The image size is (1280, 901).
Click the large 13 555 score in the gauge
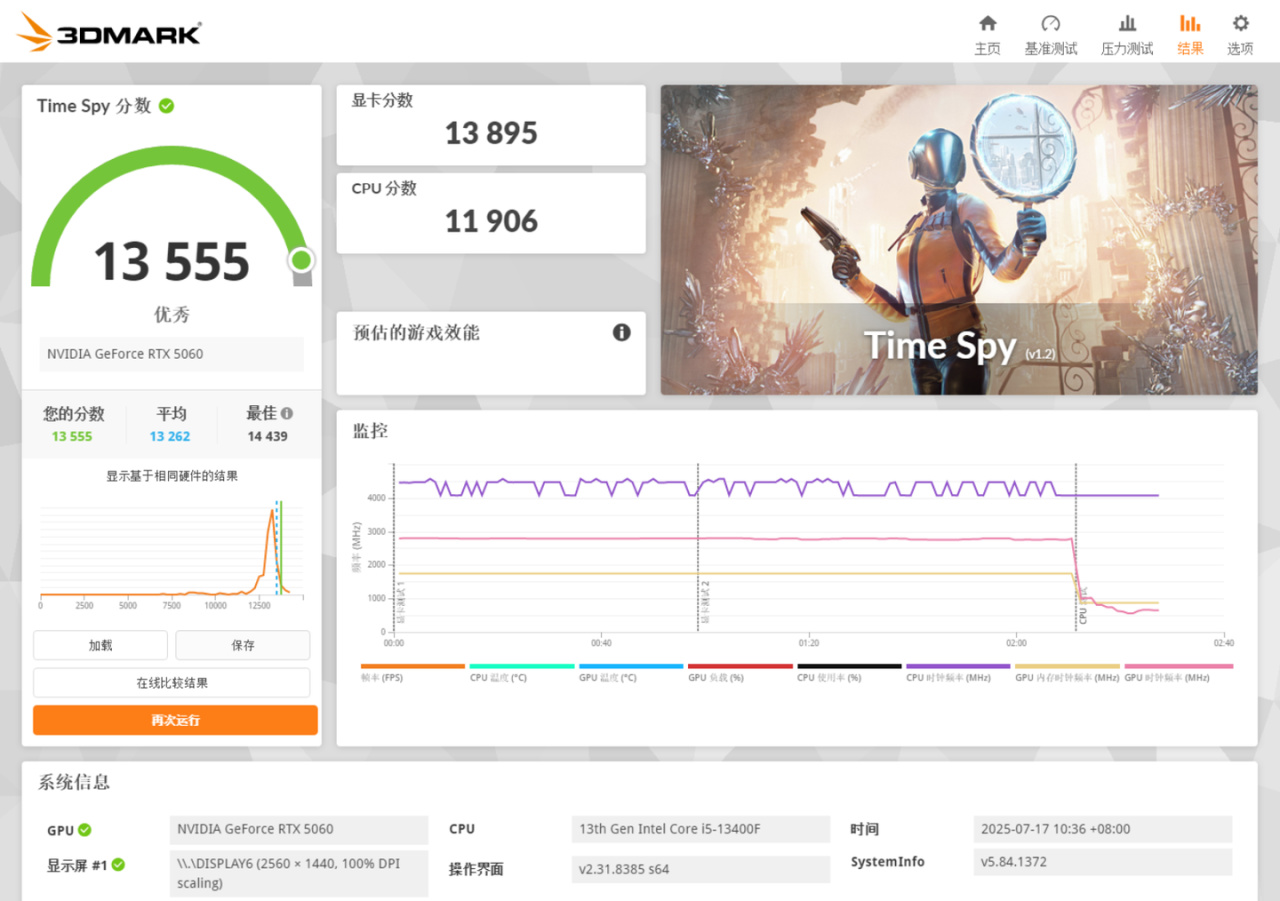[x=172, y=262]
